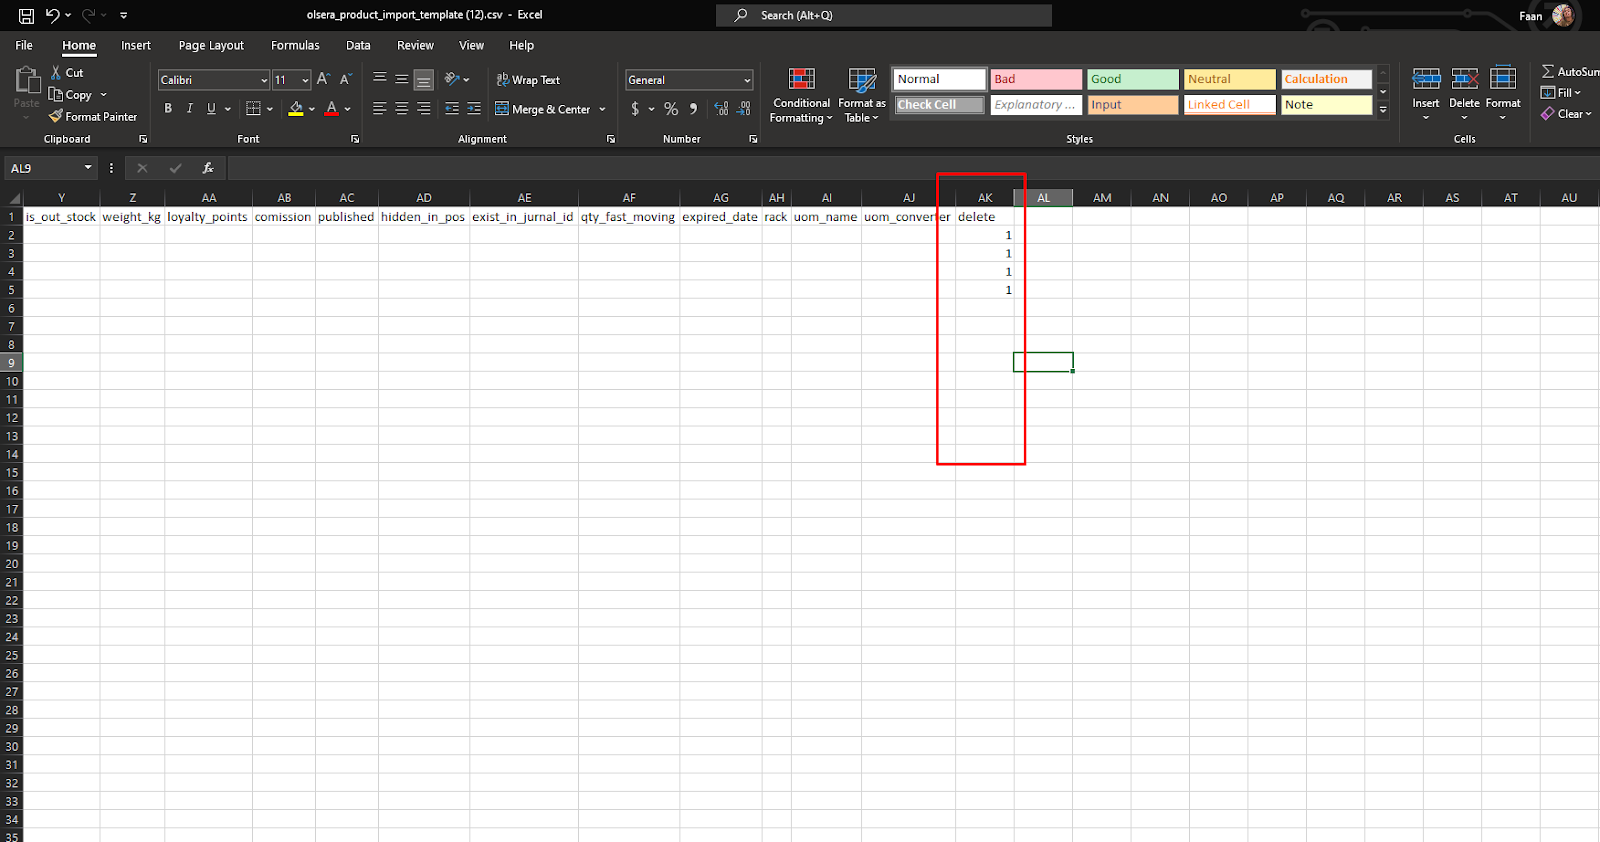1600x842 pixels.
Task: Toggle underline formatting
Action: [x=211, y=109]
